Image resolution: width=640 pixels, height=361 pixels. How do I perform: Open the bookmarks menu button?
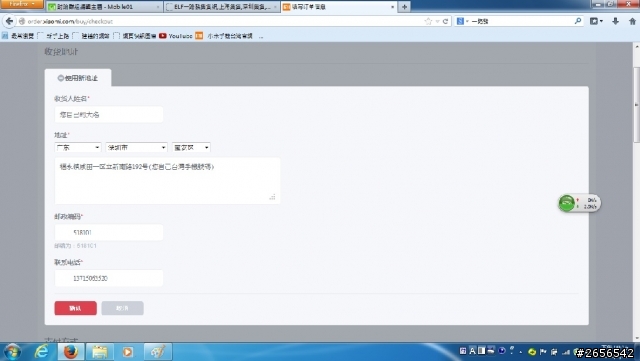[x=596, y=21]
